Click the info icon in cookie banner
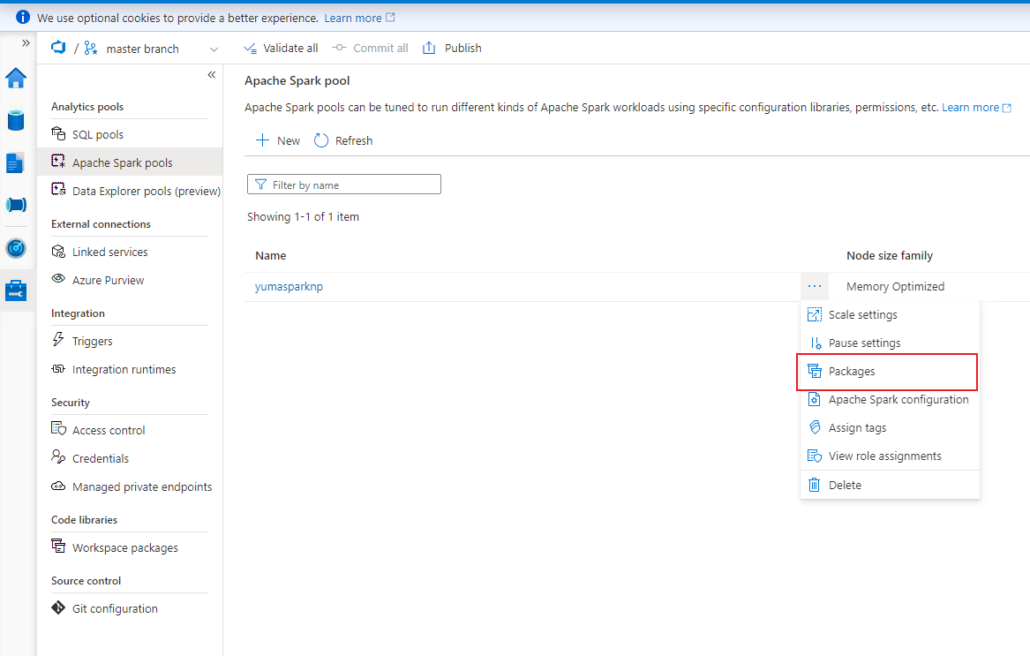Image resolution: width=1030 pixels, height=656 pixels. 22,18
